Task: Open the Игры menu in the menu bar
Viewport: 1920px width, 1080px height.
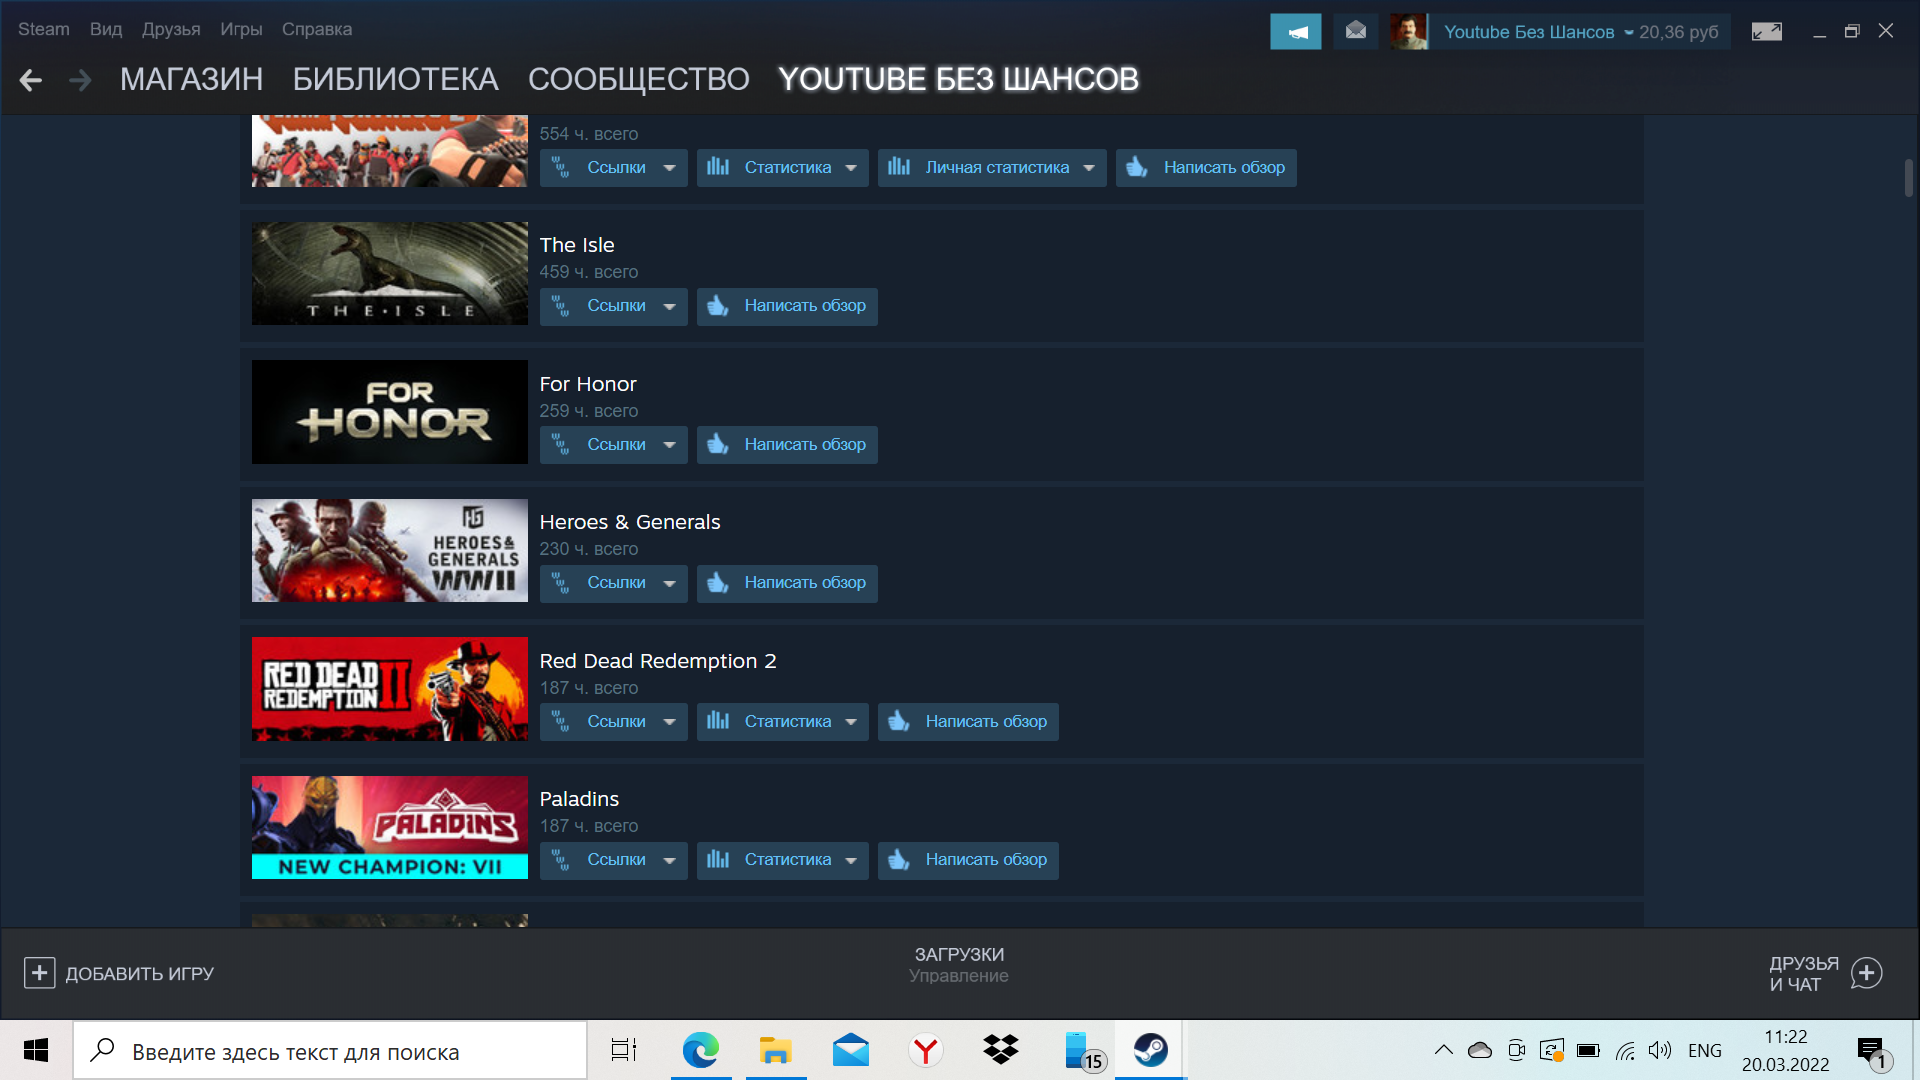Action: (241, 29)
